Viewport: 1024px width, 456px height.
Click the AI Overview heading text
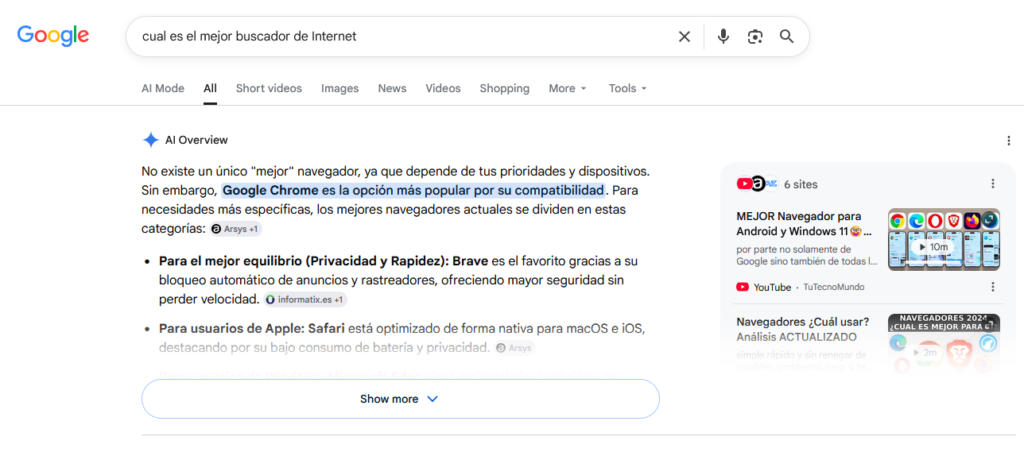pyautogui.click(x=197, y=140)
